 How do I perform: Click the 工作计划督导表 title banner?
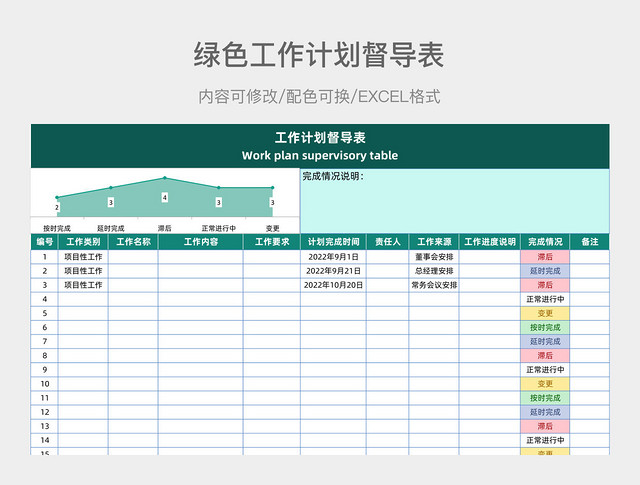(320, 146)
